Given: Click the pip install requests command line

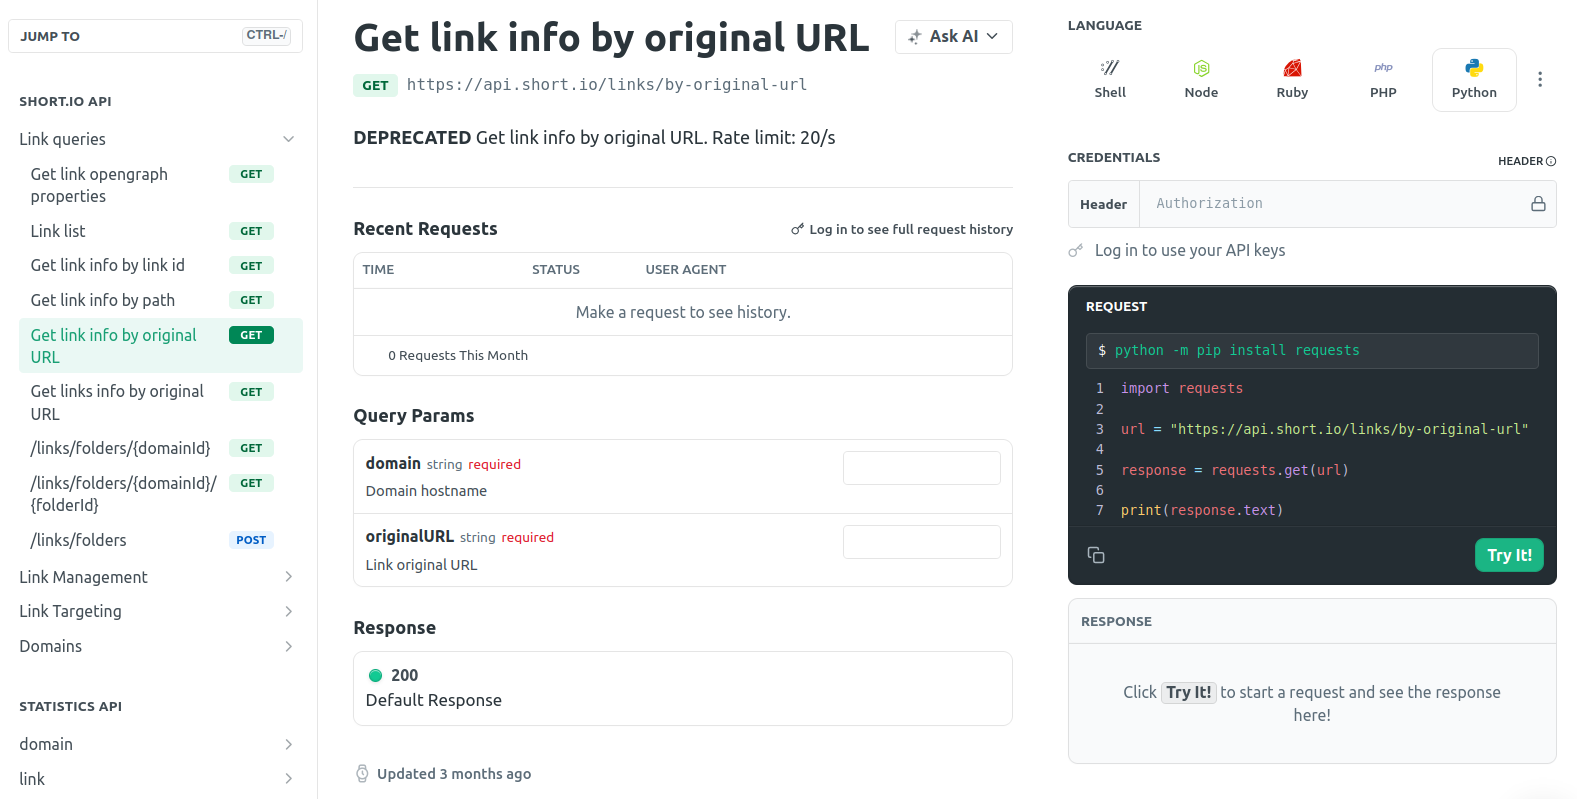Looking at the screenshot, I should (x=1312, y=351).
